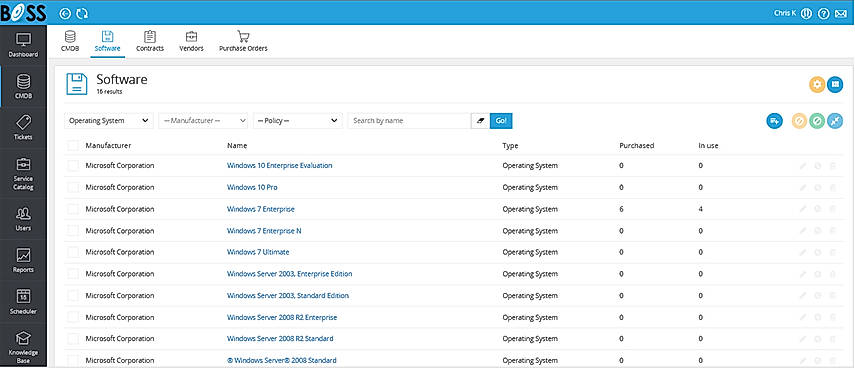Click the Purchased value 6 for Windows 7 Enterprise
This screenshot has width=855, height=368.
622,209
